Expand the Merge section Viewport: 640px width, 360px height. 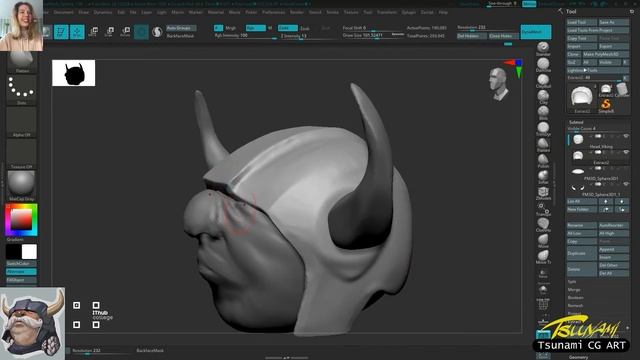point(573,289)
